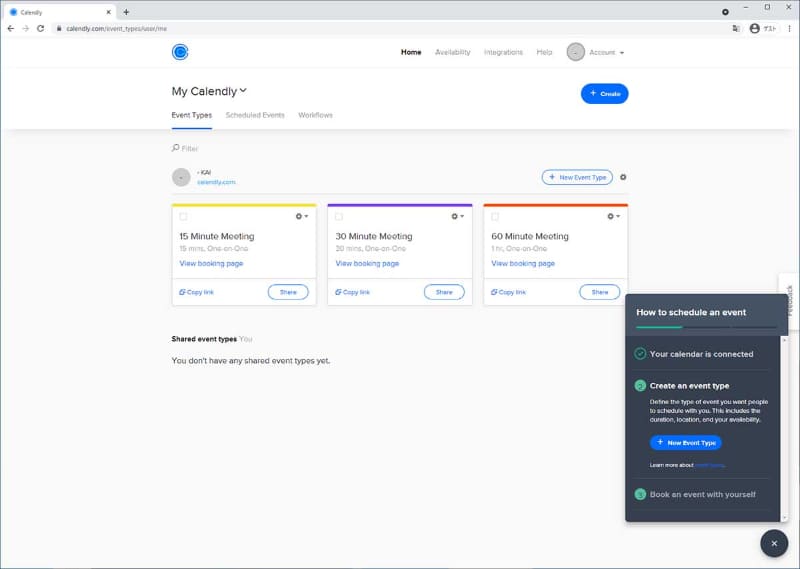
Task: View booking page for 60 Minute Meeting
Action: coord(523,263)
